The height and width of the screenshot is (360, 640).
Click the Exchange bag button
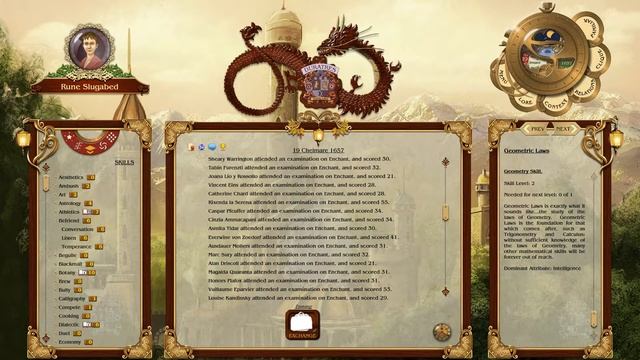coord(302,325)
